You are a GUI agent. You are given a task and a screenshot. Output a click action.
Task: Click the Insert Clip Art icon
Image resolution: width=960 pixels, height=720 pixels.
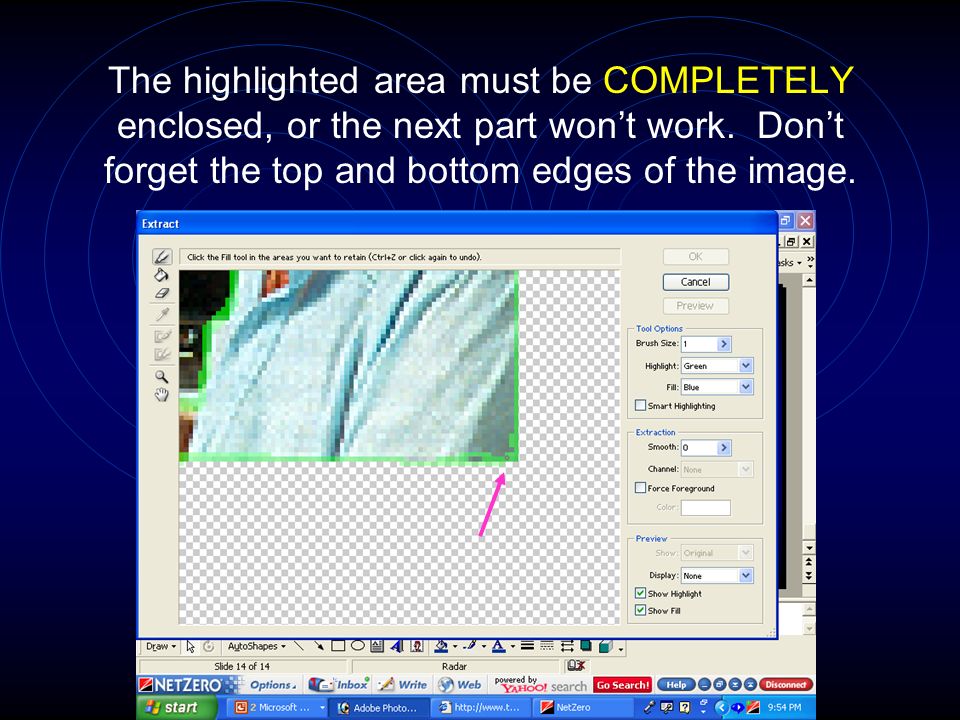tap(418, 646)
